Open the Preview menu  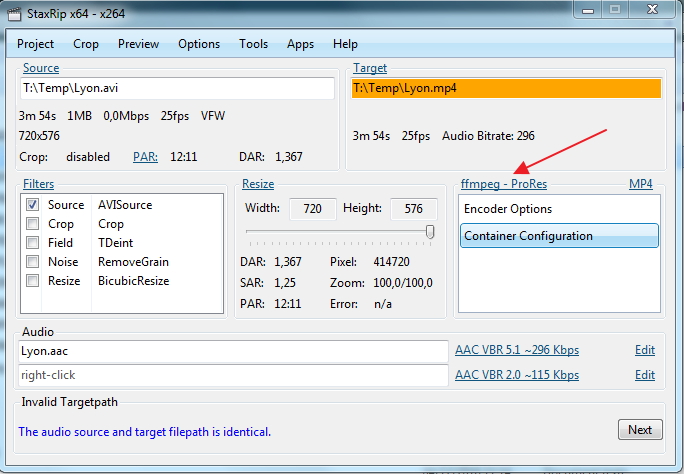tap(138, 44)
